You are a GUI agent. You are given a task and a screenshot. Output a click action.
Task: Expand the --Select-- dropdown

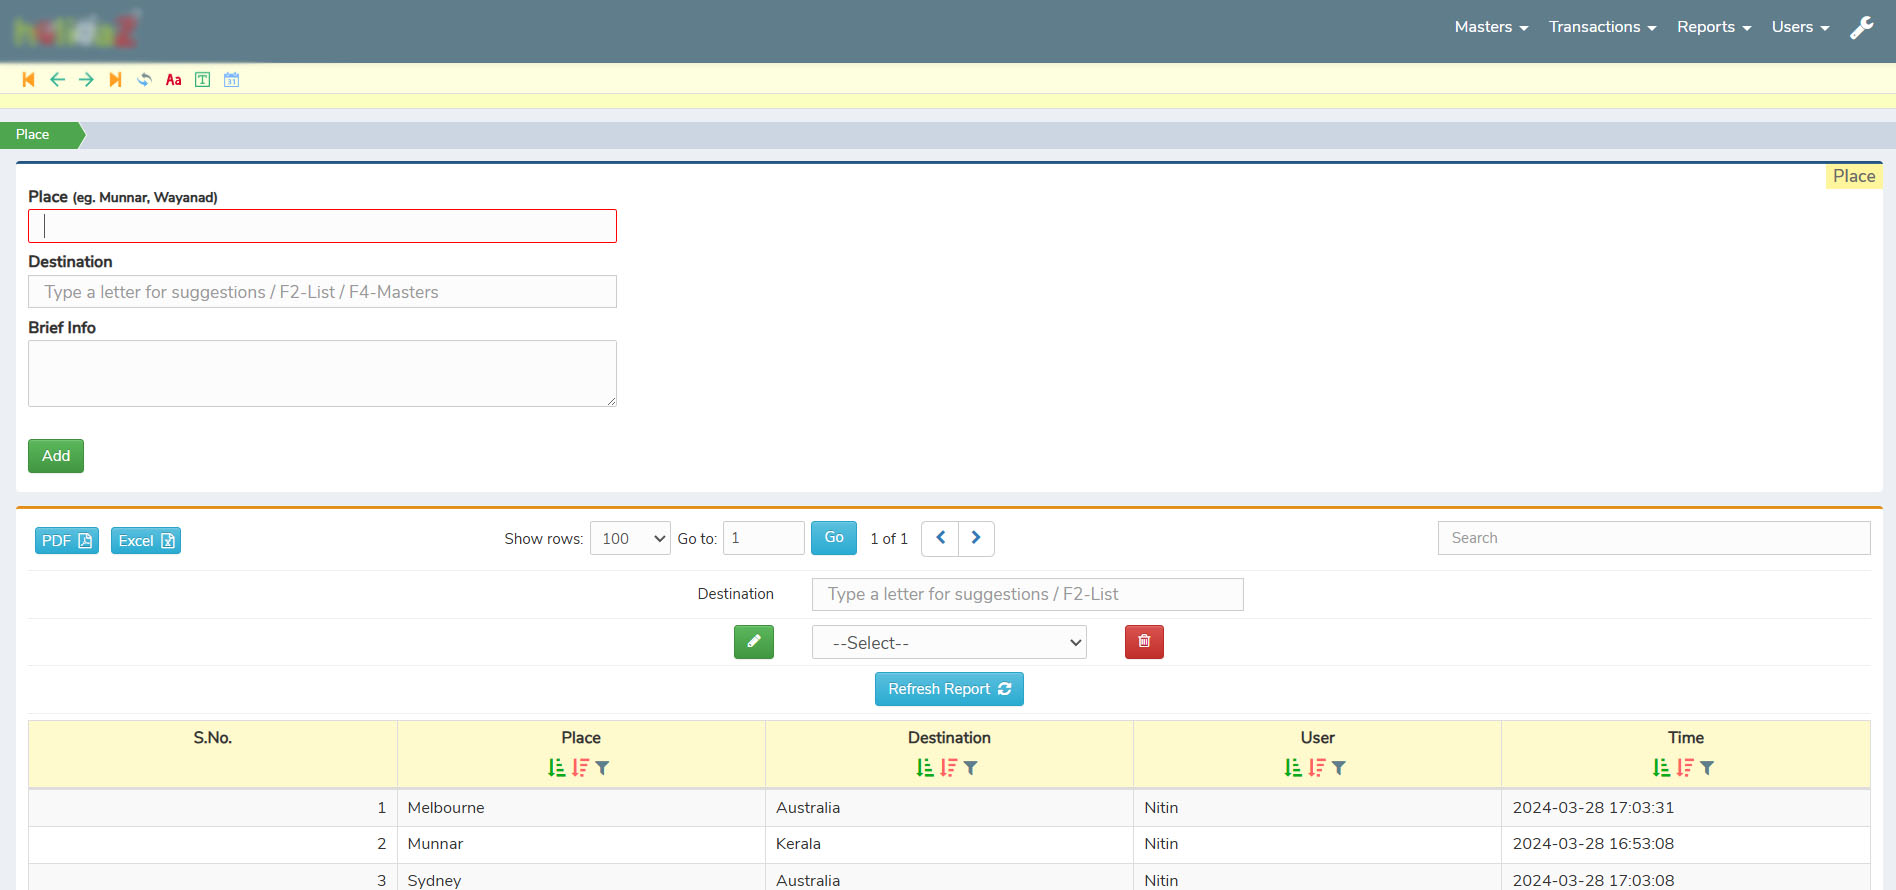point(948,643)
